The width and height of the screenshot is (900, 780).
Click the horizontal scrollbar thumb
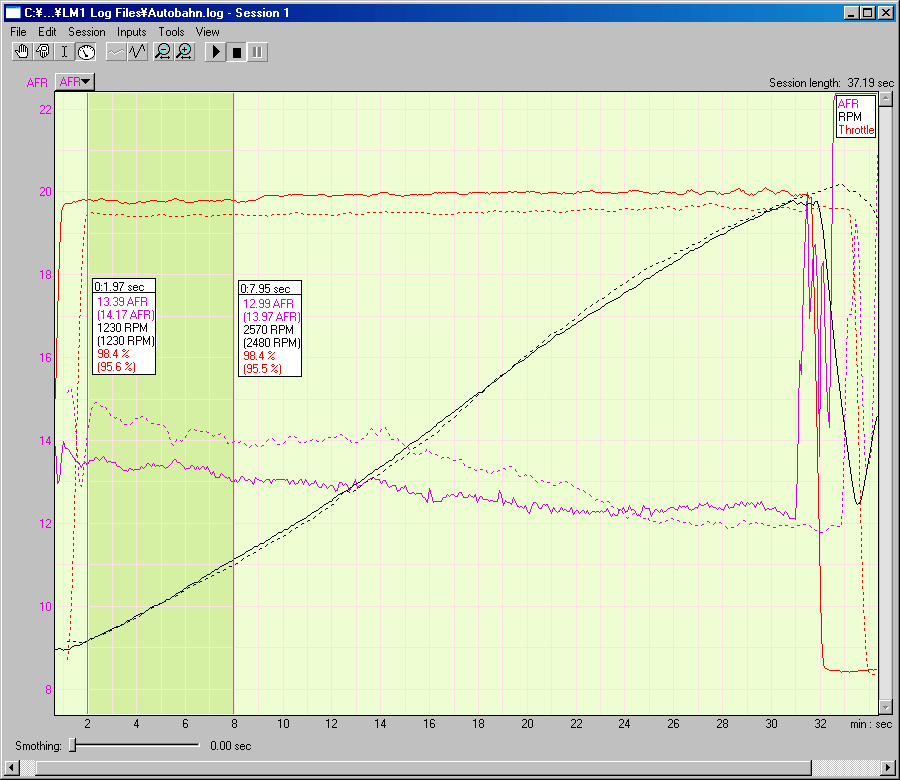[x=424, y=767]
